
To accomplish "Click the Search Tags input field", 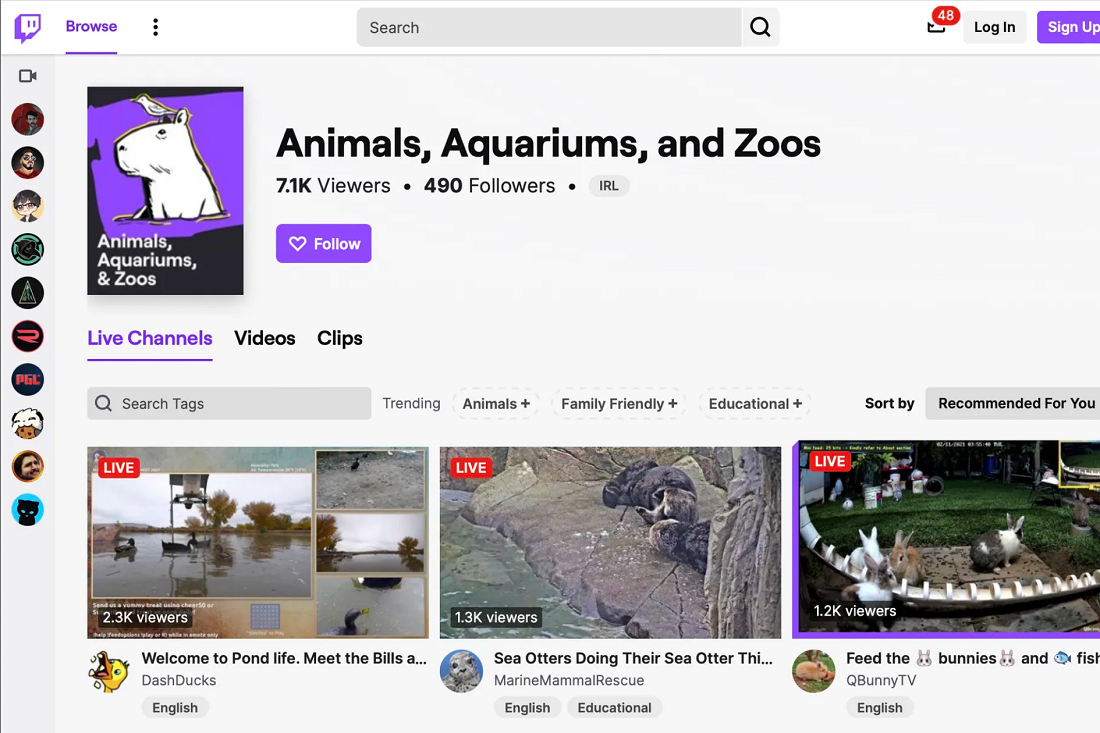I will tap(229, 404).
